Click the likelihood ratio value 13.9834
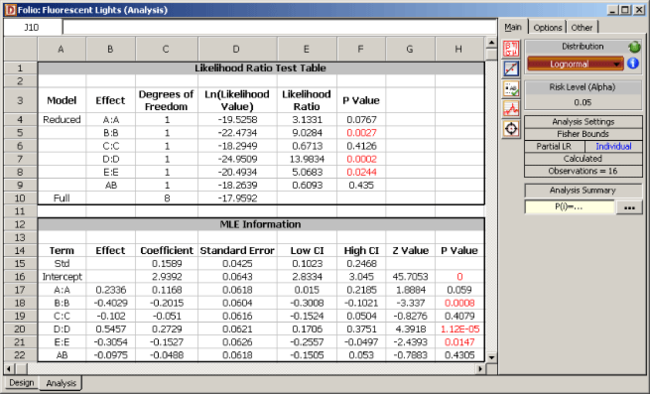The width and height of the screenshot is (650, 394). (x=307, y=159)
